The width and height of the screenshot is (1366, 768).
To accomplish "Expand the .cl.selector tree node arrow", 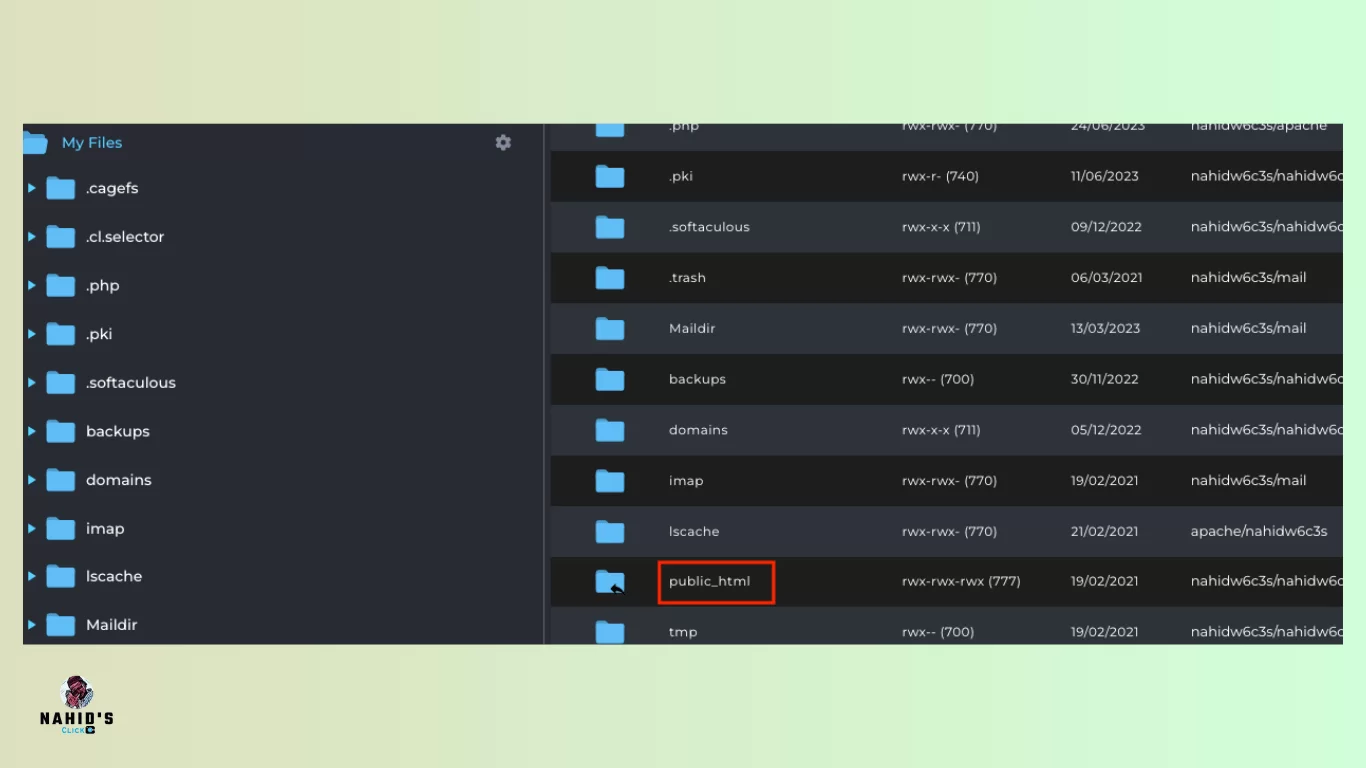I will [x=32, y=237].
